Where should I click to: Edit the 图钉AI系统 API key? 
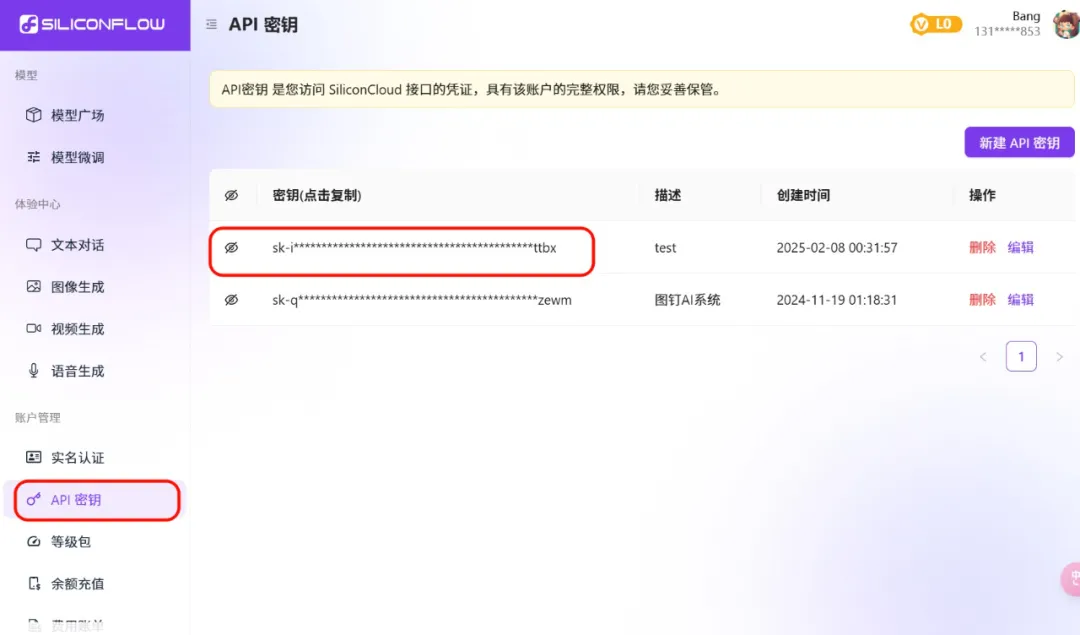click(x=1020, y=300)
